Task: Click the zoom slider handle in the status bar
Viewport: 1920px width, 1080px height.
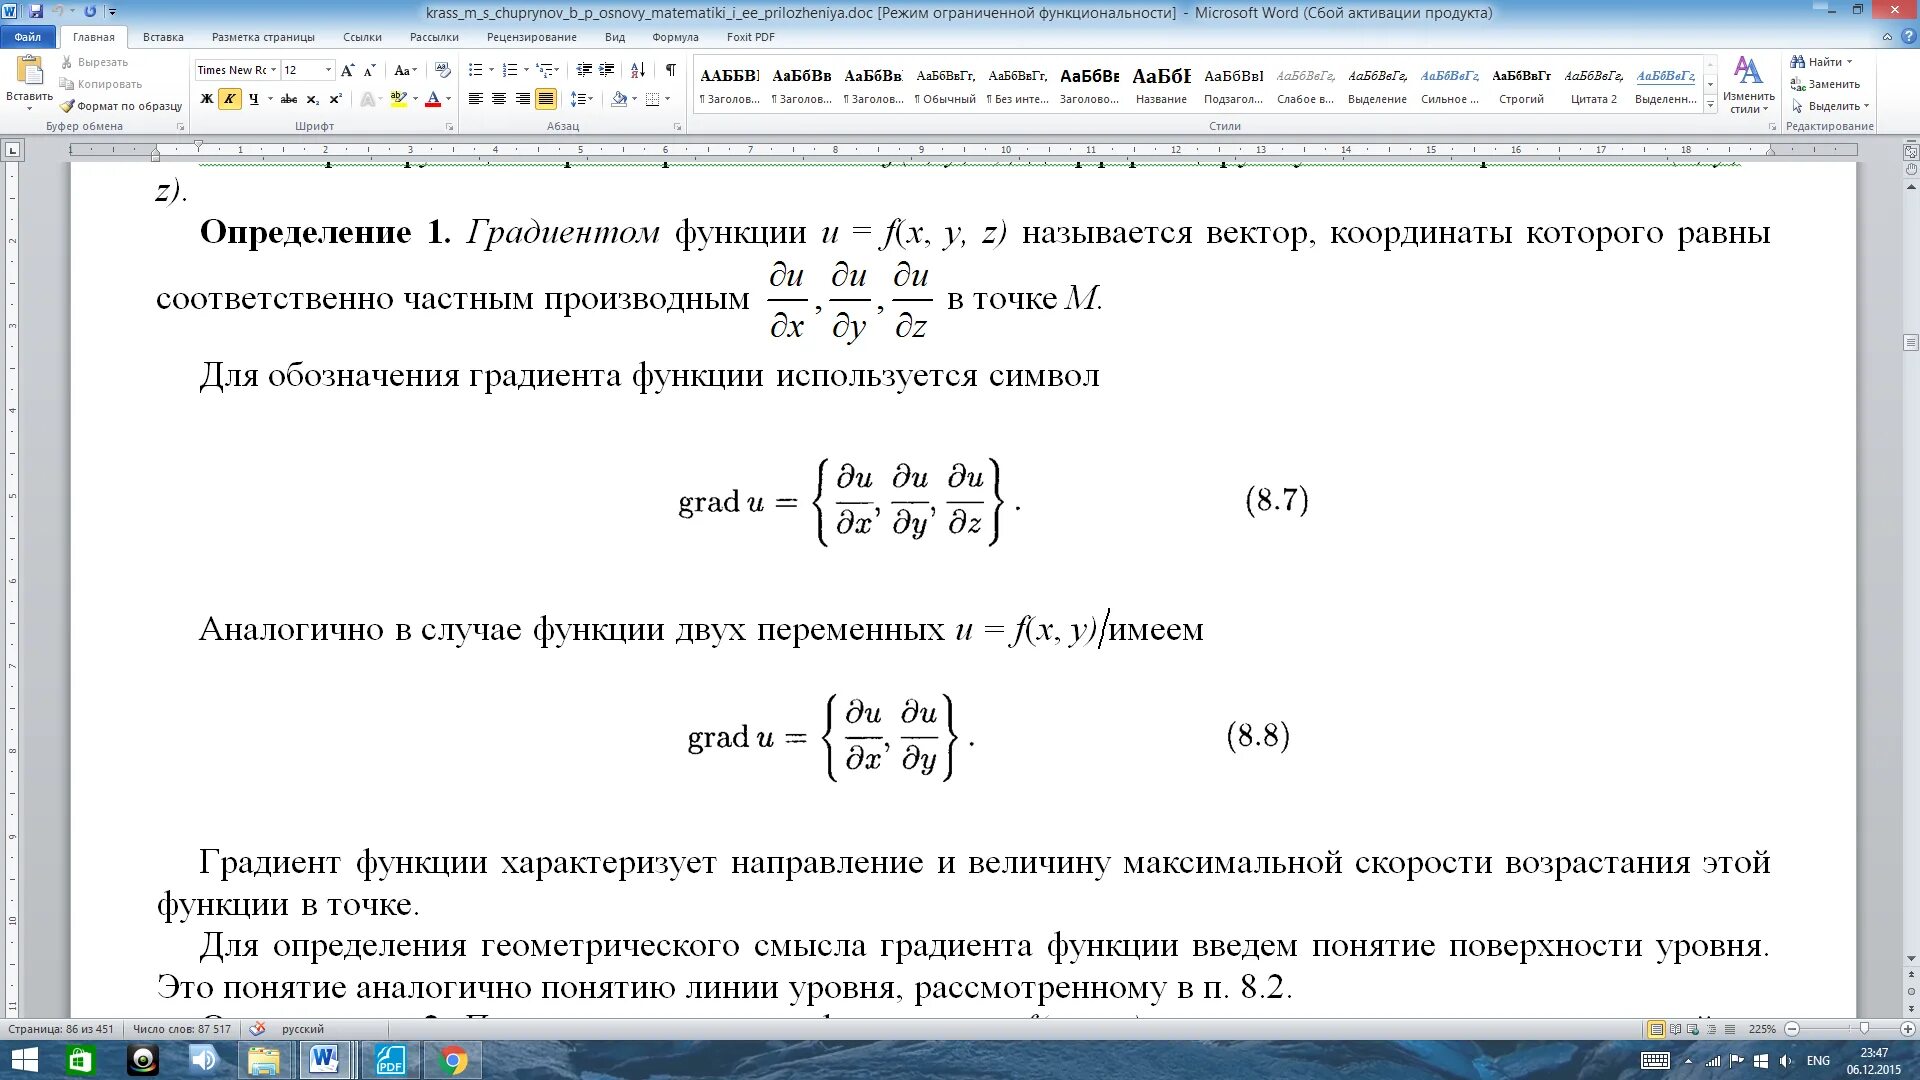Action: 1864,1029
